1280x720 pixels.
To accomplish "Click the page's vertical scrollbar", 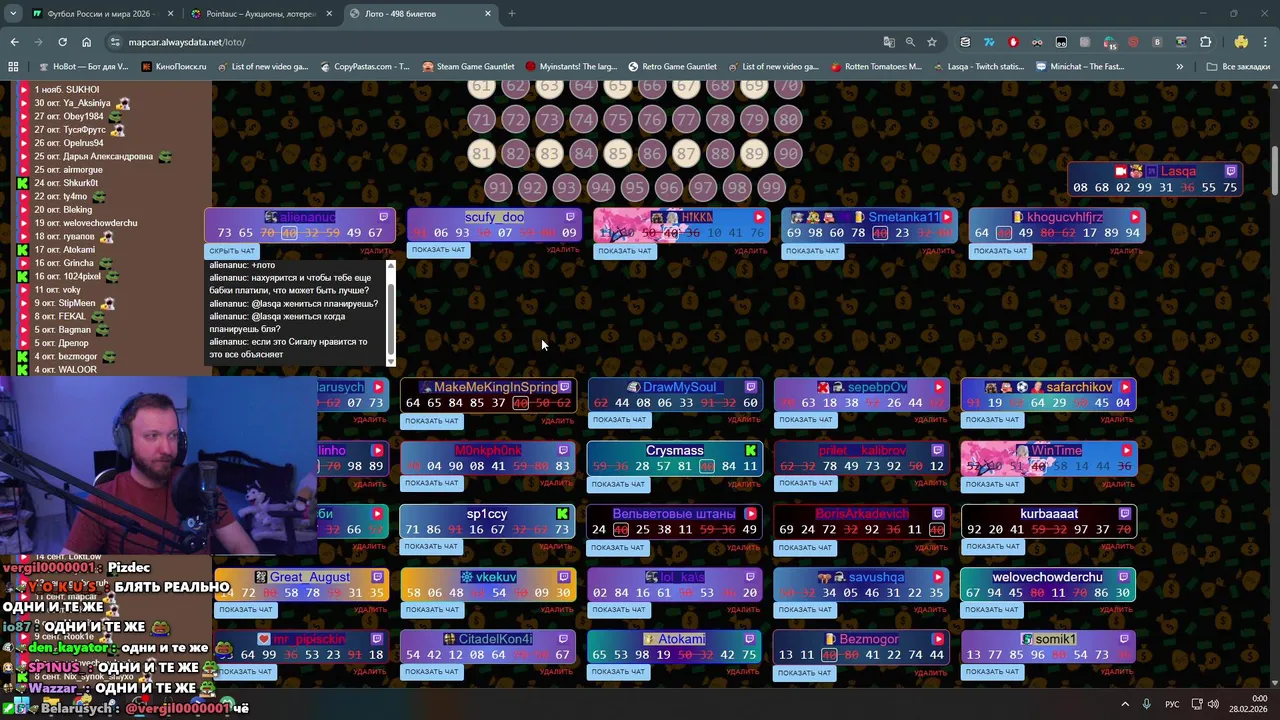I will (1274, 172).
